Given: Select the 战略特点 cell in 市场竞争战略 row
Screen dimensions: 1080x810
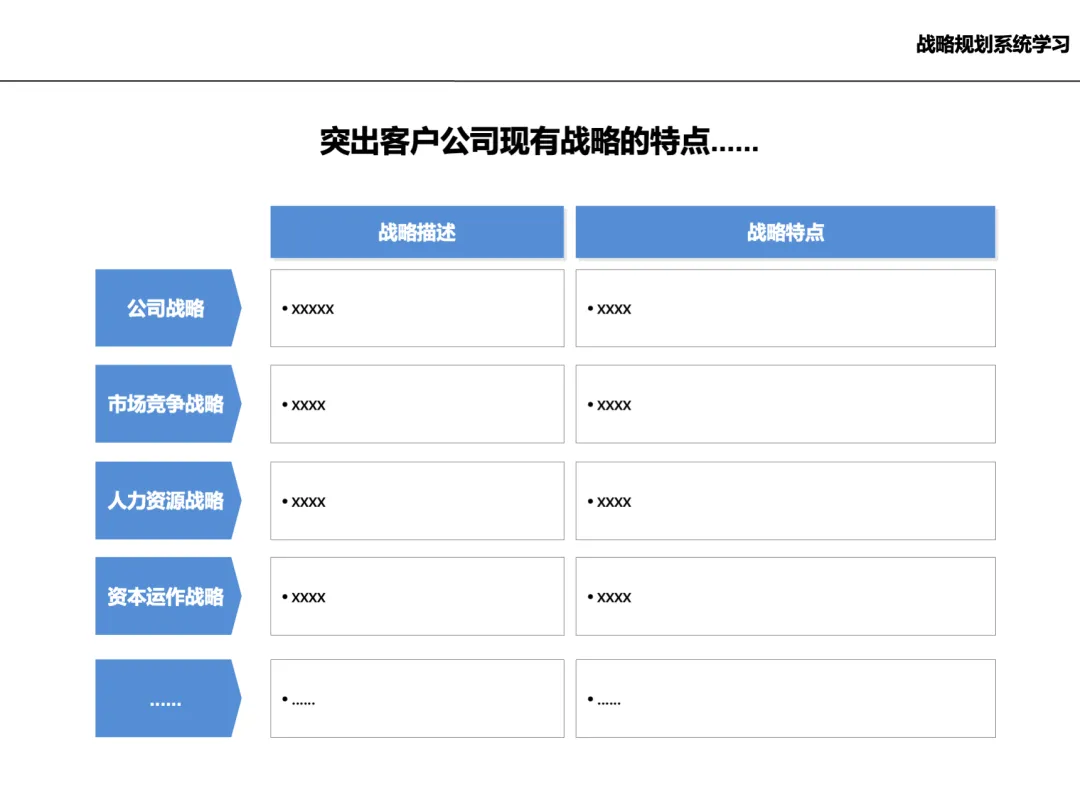Looking at the screenshot, I should coord(785,404).
